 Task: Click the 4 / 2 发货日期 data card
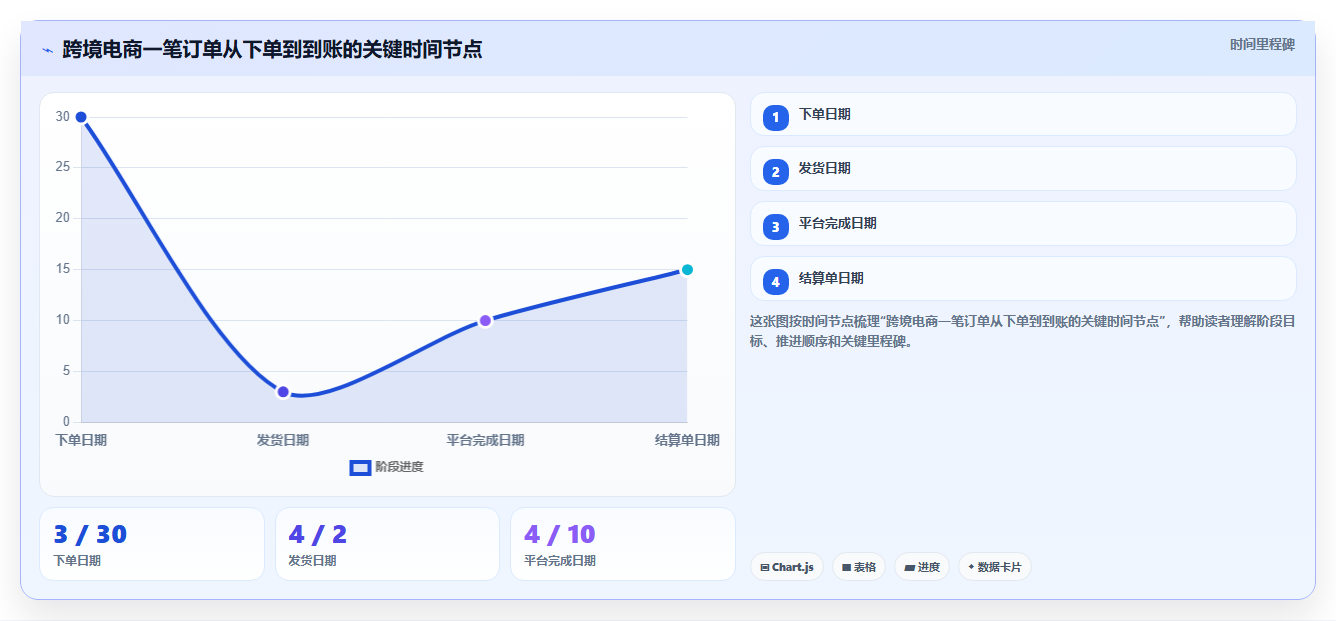(x=387, y=544)
